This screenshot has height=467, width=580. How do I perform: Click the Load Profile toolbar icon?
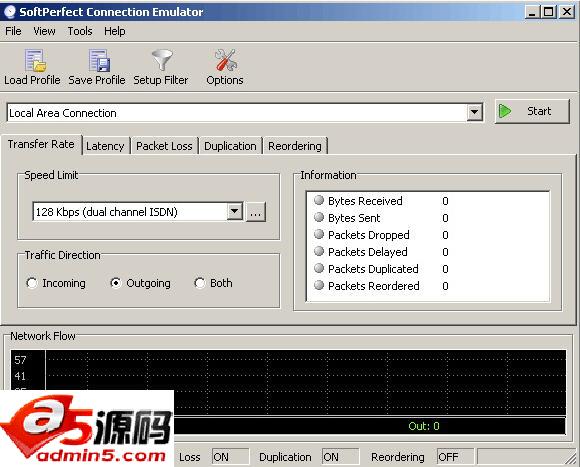(x=35, y=61)
